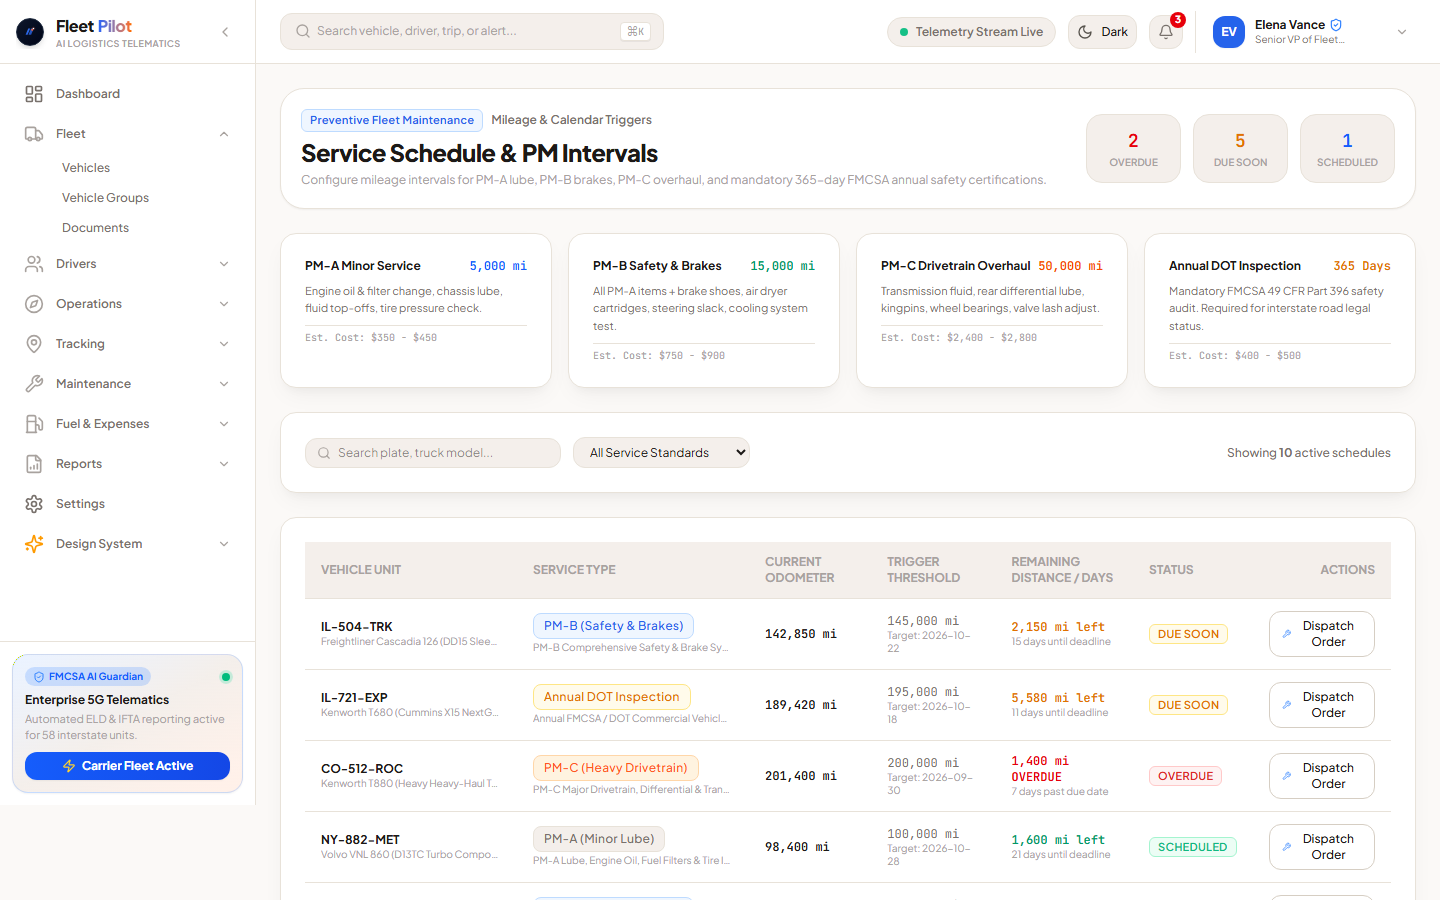Expand the Design System chevron
Screen dimensions: 1440x900
[224, 544]
